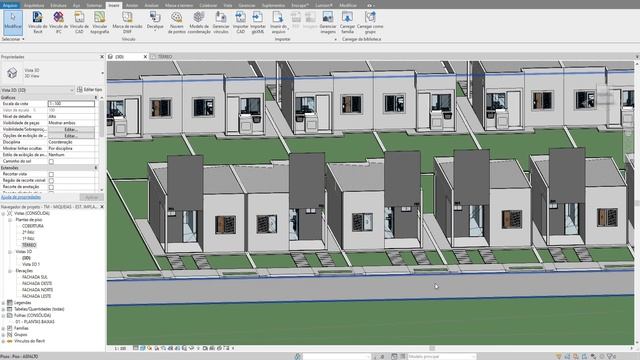This screenshot has width=640, height=360.
Task: Select FACHADA OESTE elevation
Action: click(x=37, y=284)
